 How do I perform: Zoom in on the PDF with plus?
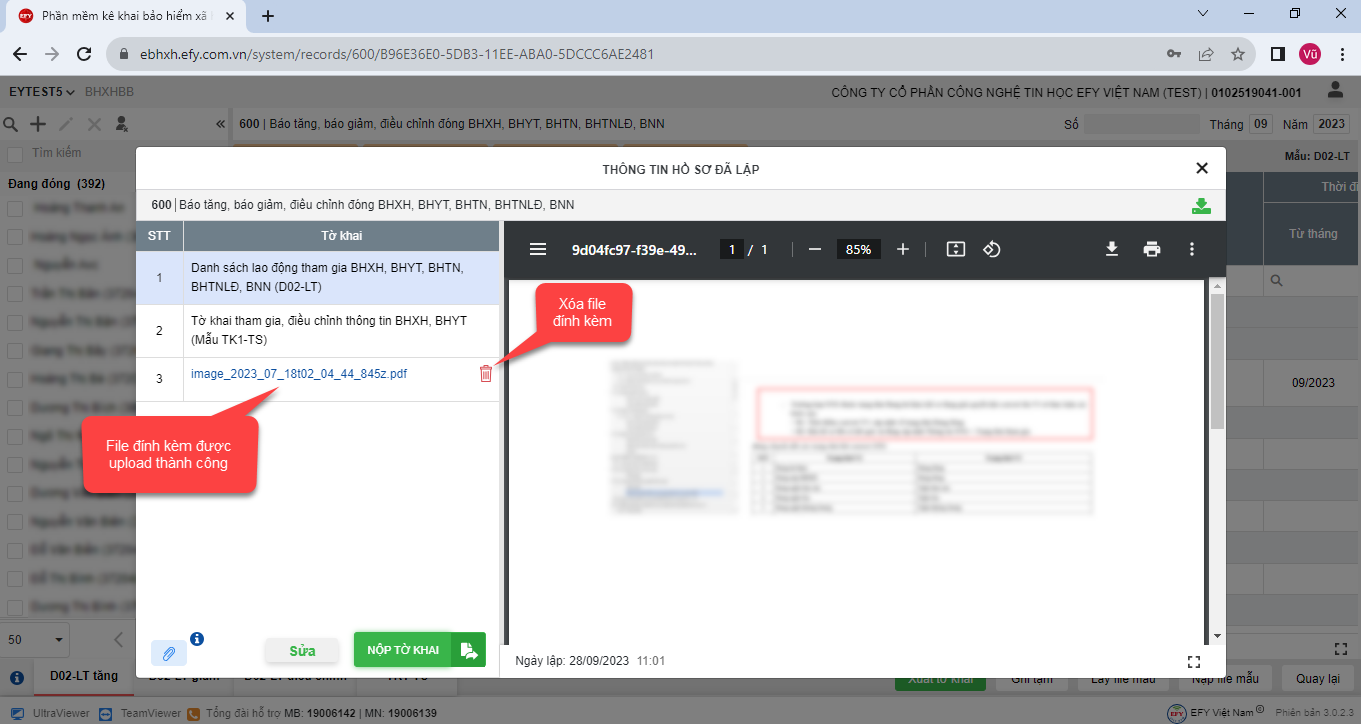click(x=903, y=249)
